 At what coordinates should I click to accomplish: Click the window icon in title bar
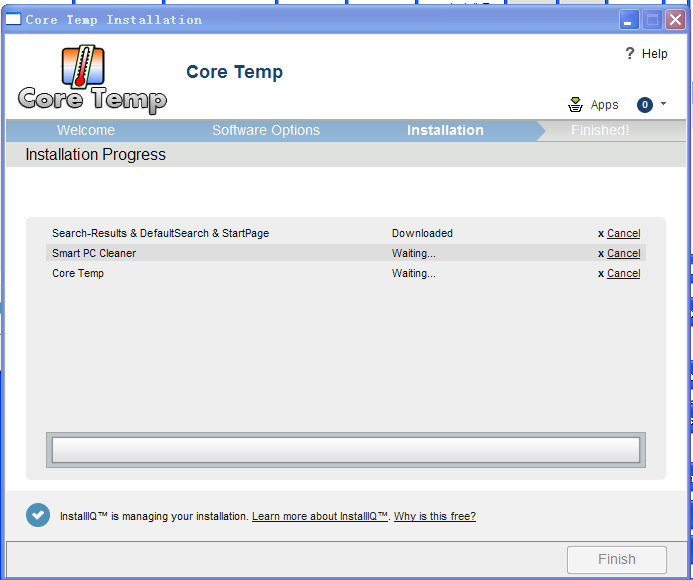13,19
